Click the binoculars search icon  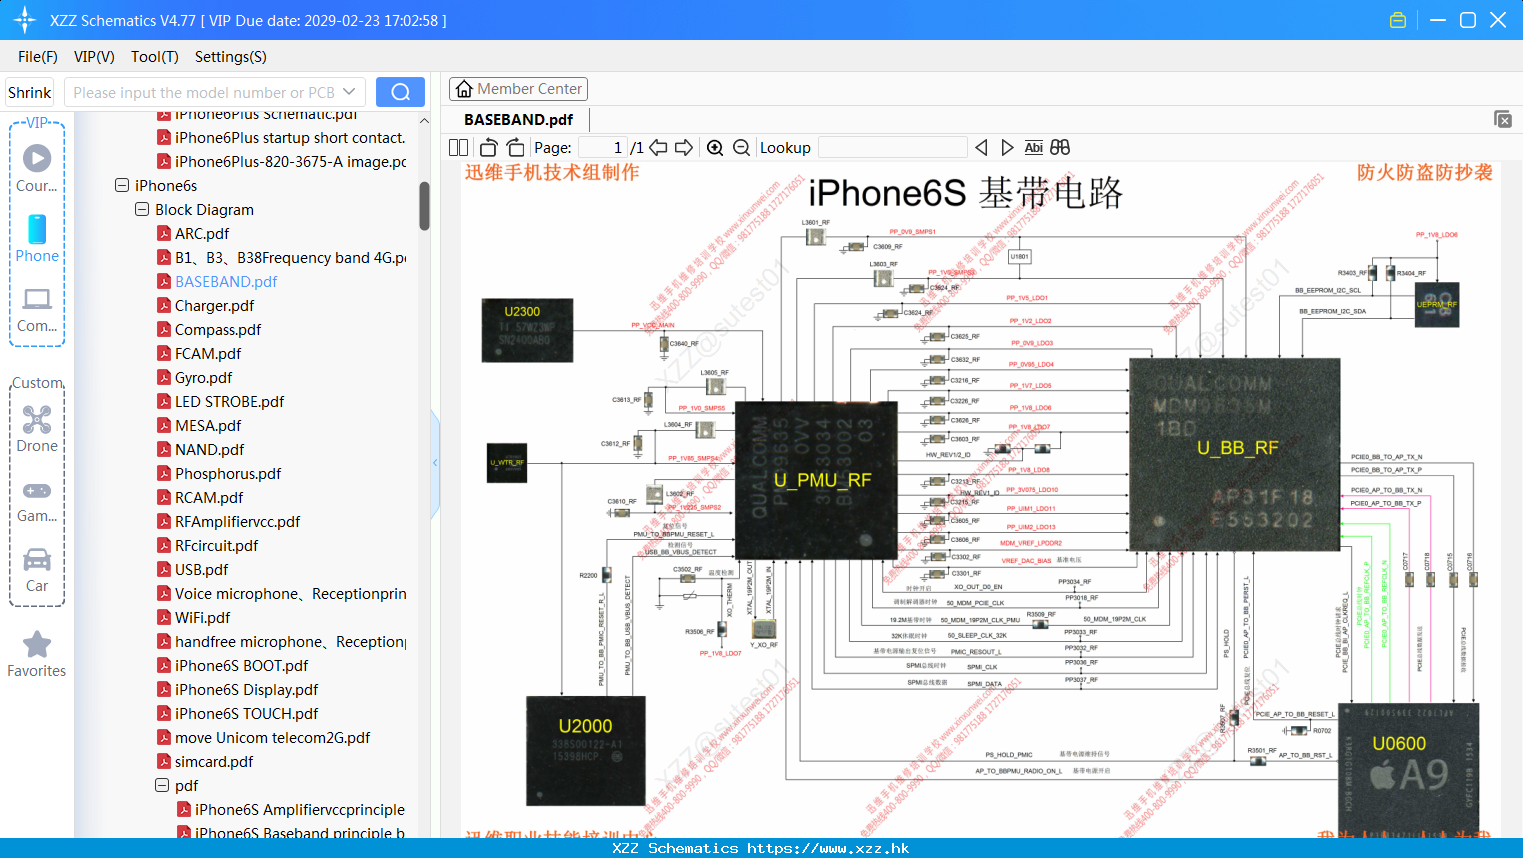tap(1060, 147)
